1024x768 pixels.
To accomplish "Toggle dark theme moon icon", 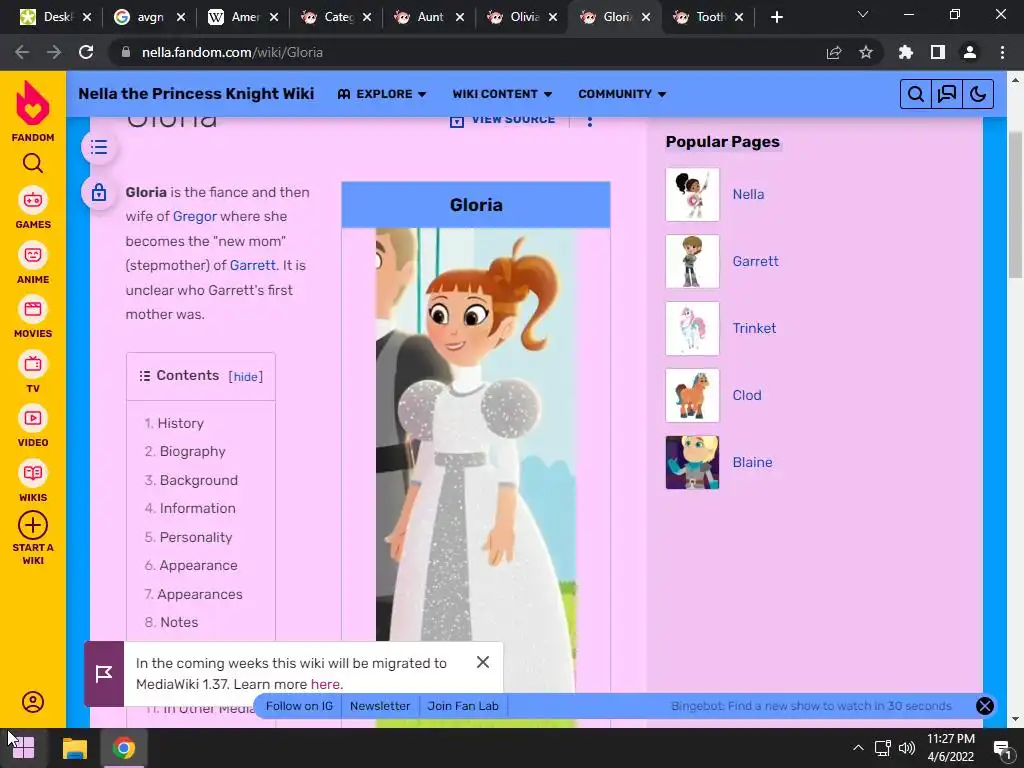I will pyautogui.click(x=978, y=94).
